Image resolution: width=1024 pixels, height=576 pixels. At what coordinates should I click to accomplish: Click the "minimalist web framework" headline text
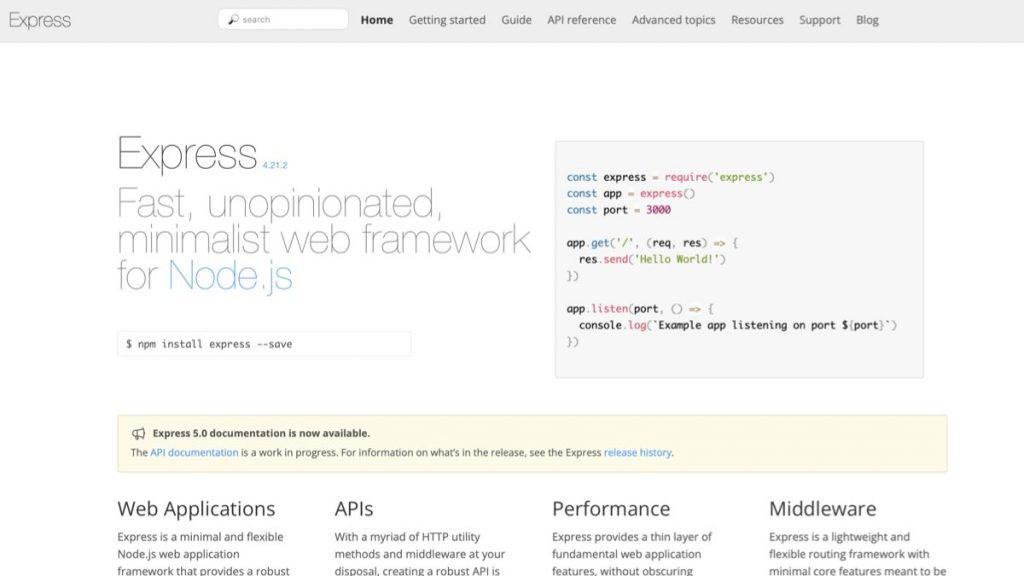[324, 240]
